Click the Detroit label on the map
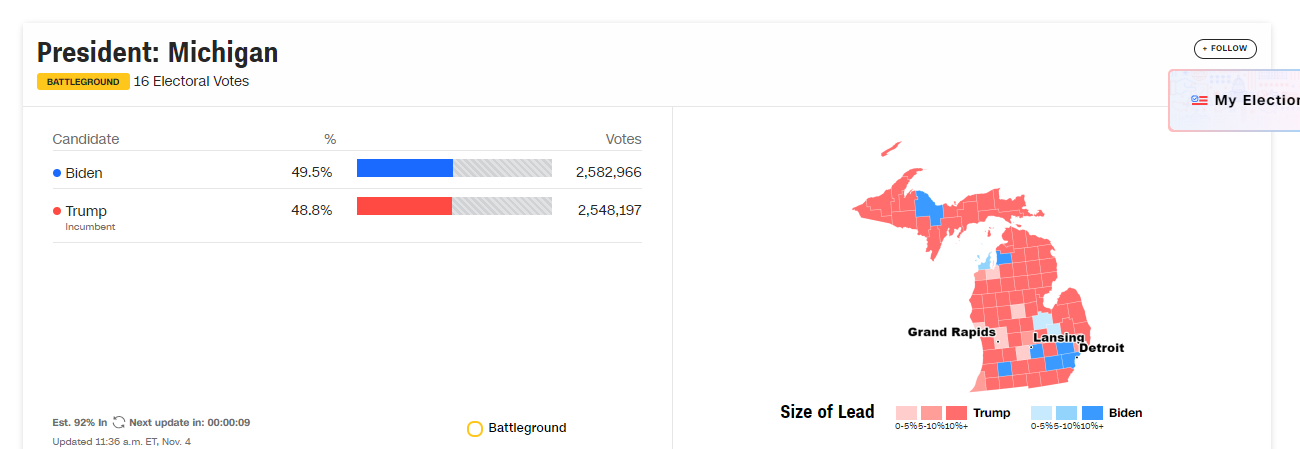The image size is (1300, 449). tap(1101, 348)
